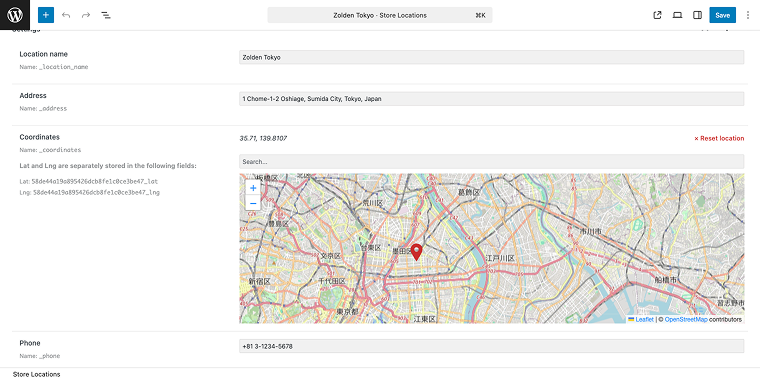Click the 荒川区 label on the map
Viewport: 760px width, 380px height.
click(373, 203)
